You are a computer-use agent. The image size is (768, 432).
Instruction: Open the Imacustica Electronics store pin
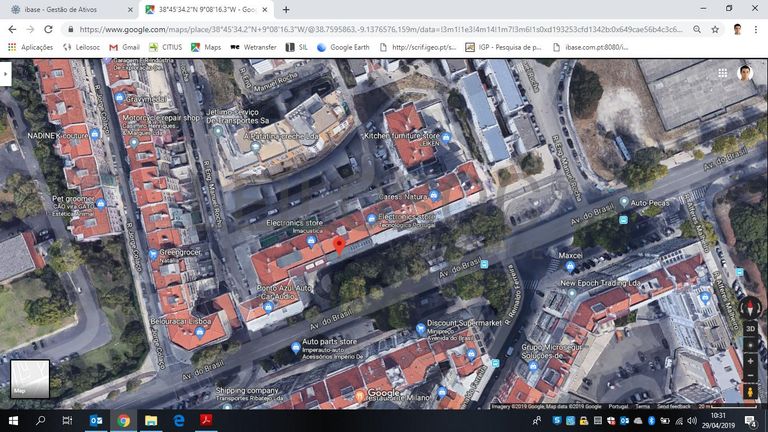coord(311,240)
